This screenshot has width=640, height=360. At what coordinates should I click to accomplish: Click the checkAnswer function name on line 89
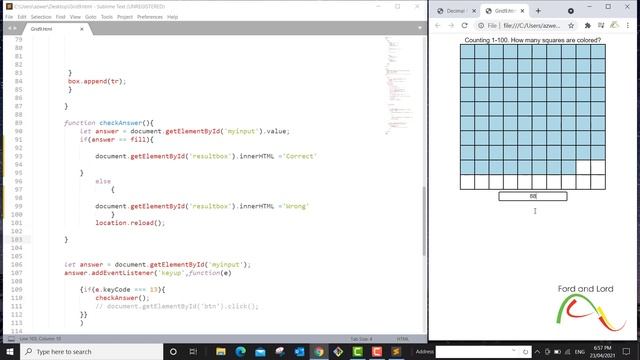120,123
